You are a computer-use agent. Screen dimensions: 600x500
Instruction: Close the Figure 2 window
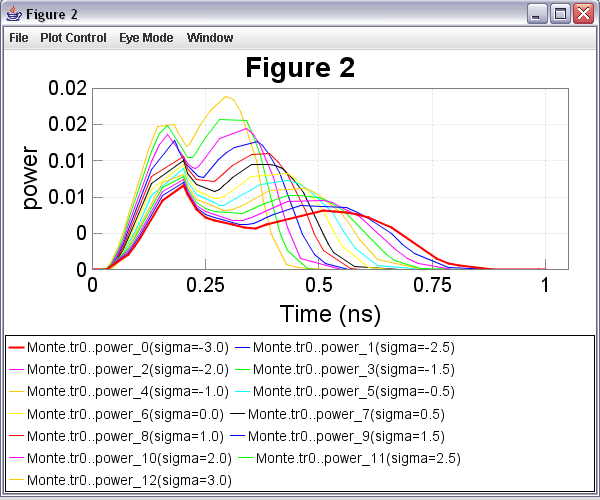(x=582, y=14)
